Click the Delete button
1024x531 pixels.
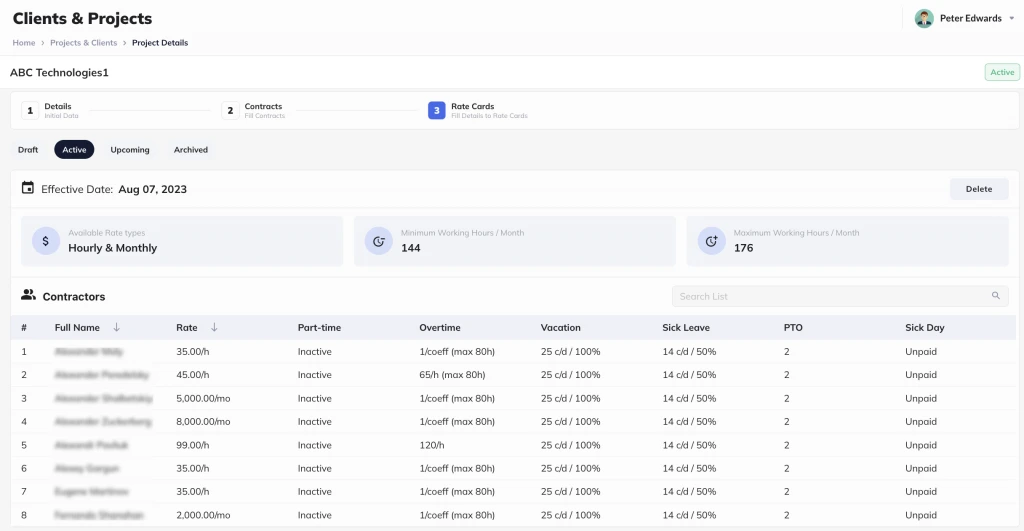point(979,189)
